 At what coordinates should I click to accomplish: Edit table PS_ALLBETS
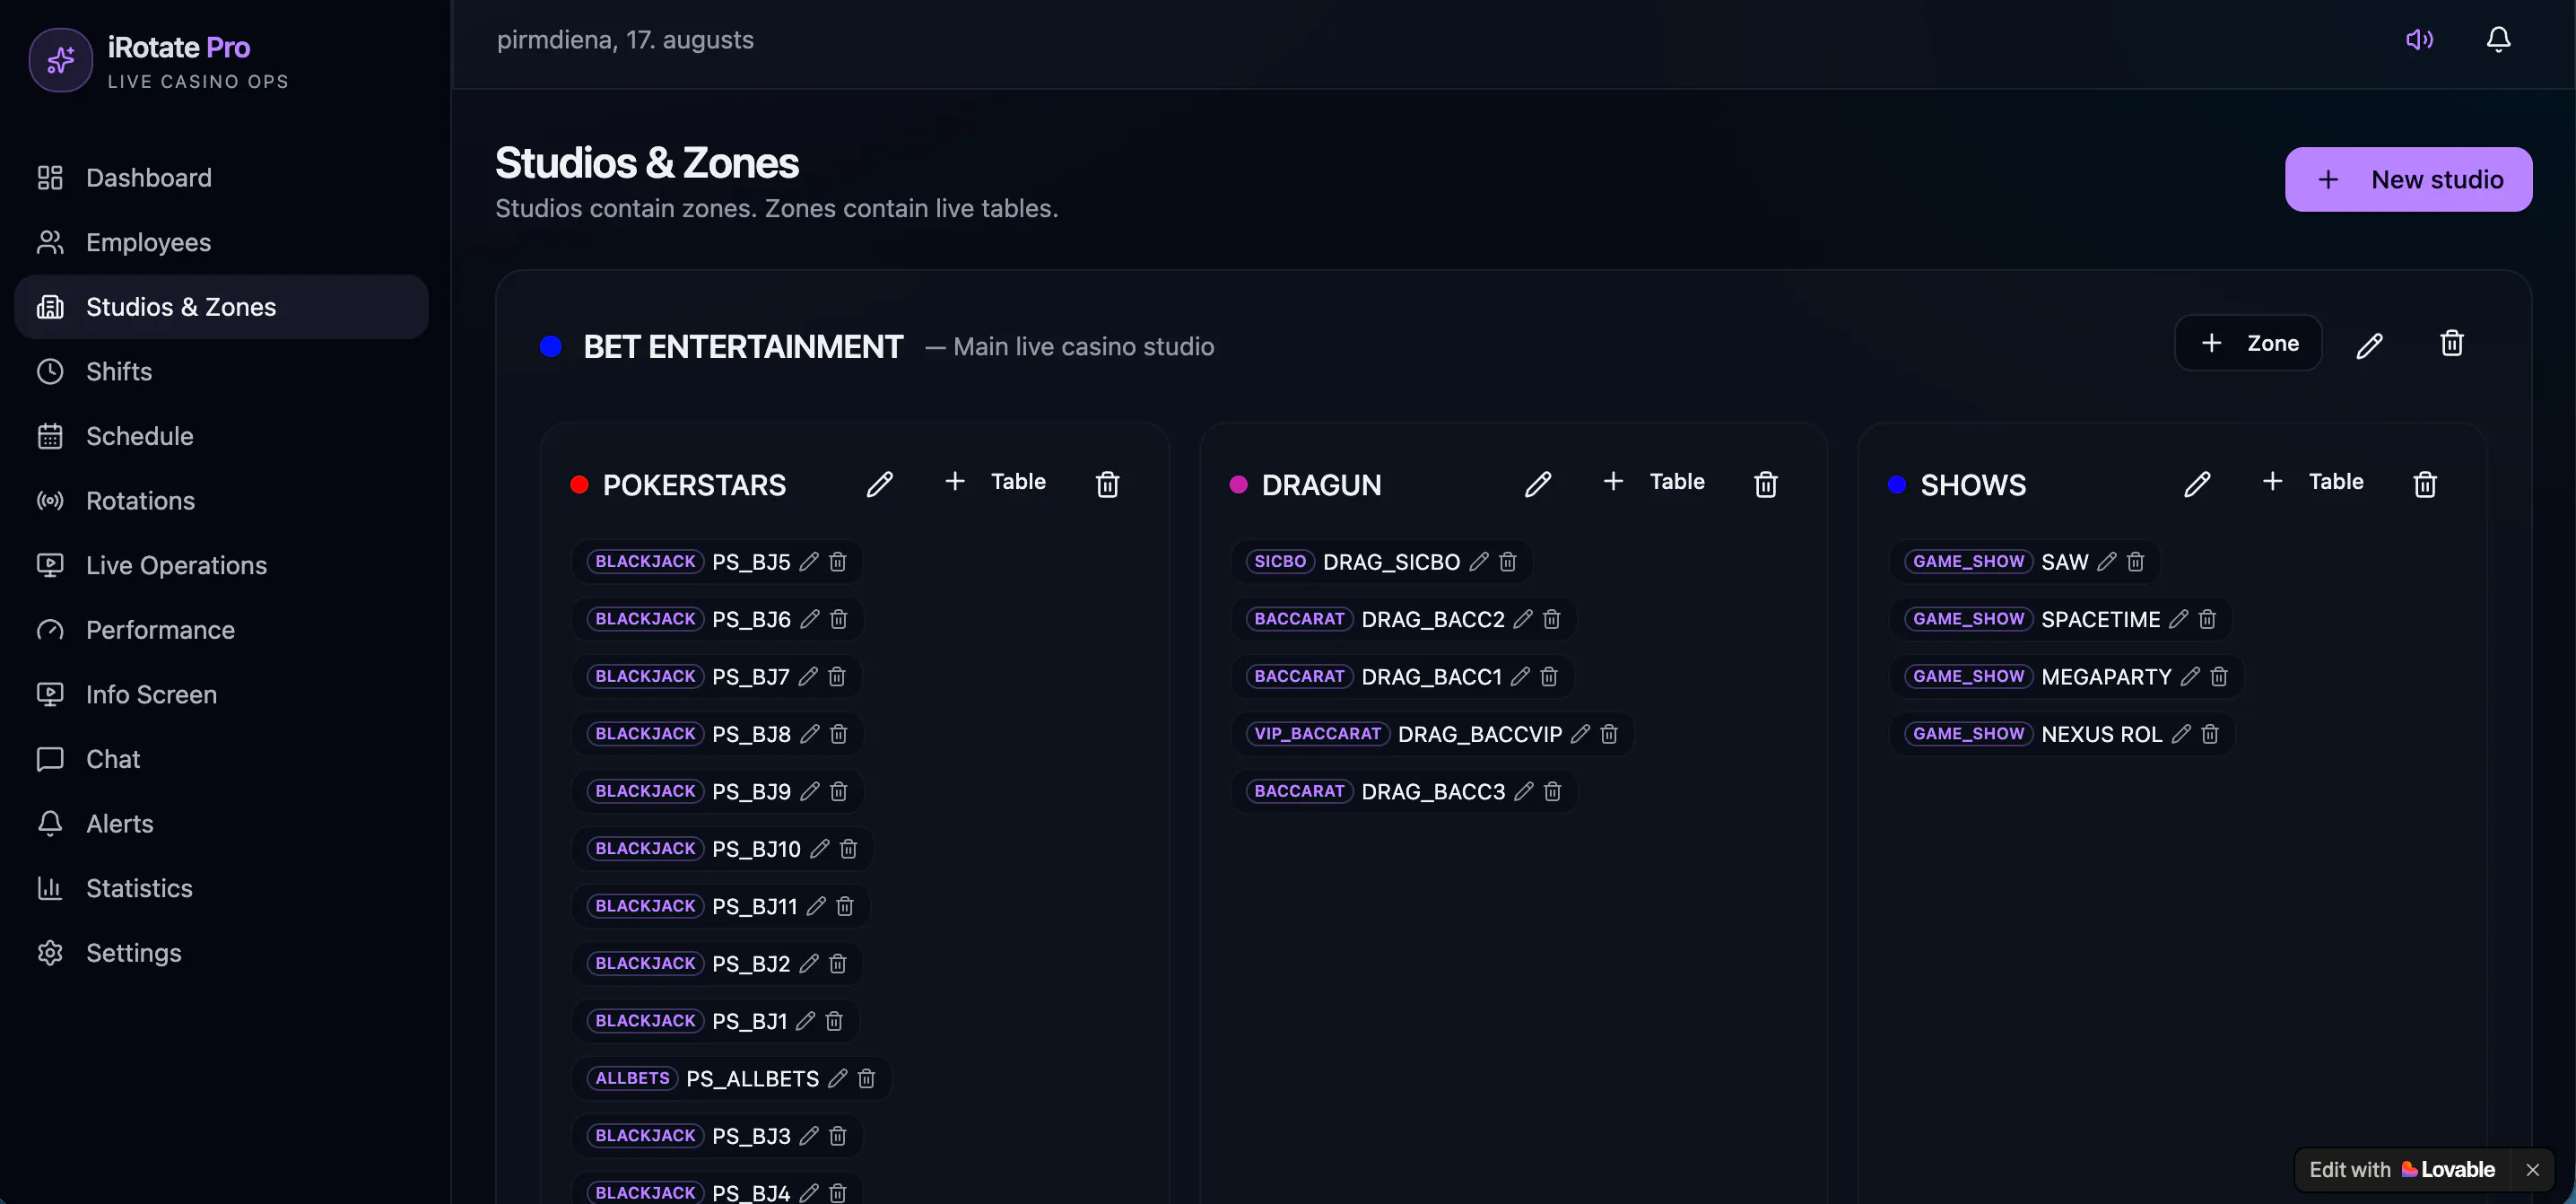click(x=838, y=1078)
